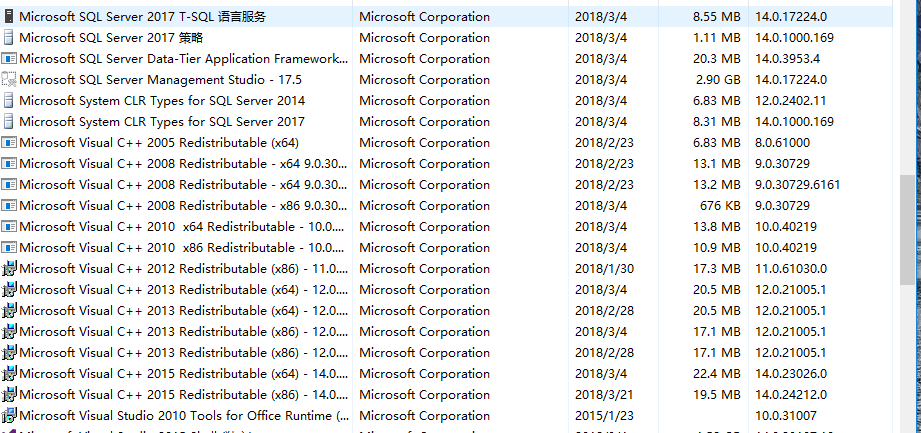Click icon of Visual C++ 2013 (x64) installed 2018/2/28
The image size is (921, 433).
(x=9, y=311)
